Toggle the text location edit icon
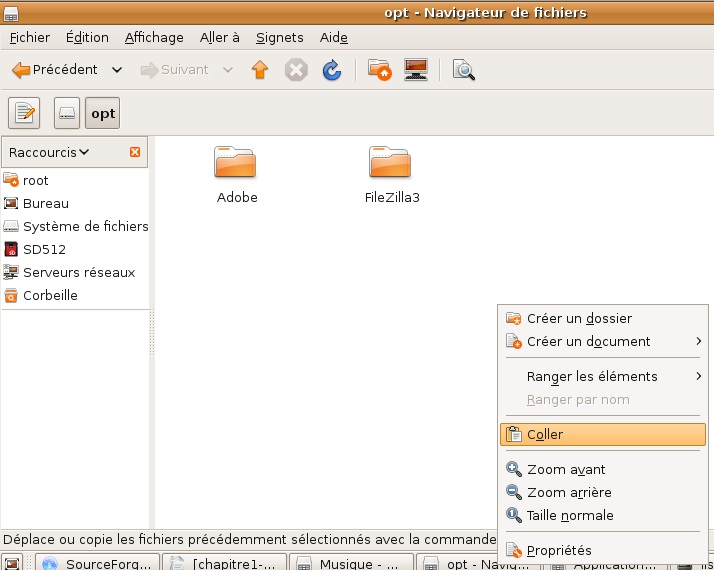This screenshot has width=714, height=570. 24,113
